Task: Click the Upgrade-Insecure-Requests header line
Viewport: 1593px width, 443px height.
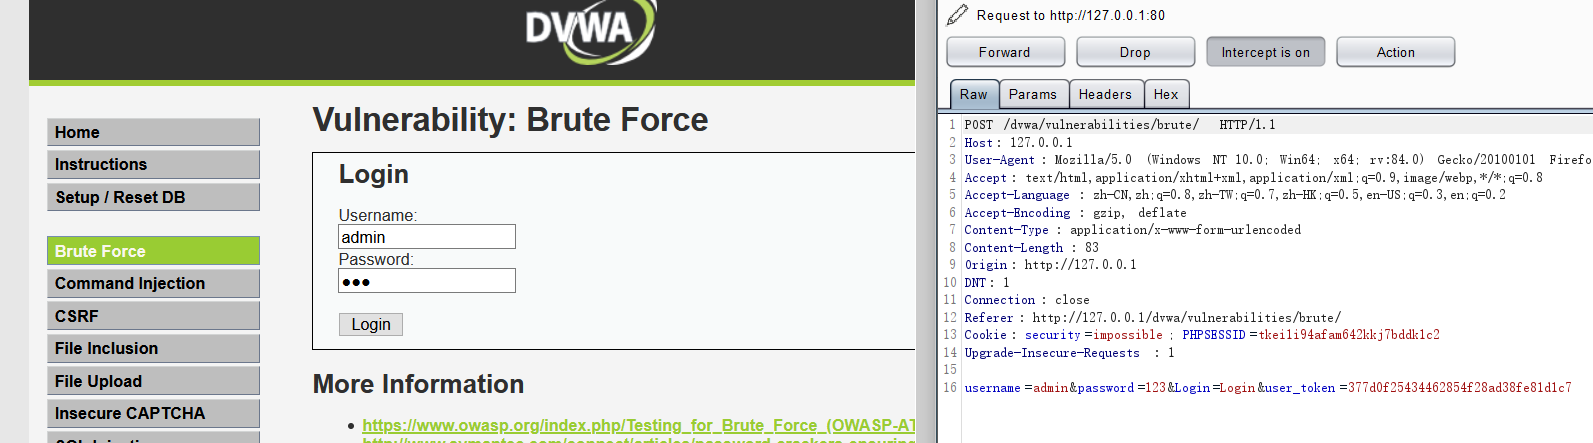Action: [x=1069, y=352]
